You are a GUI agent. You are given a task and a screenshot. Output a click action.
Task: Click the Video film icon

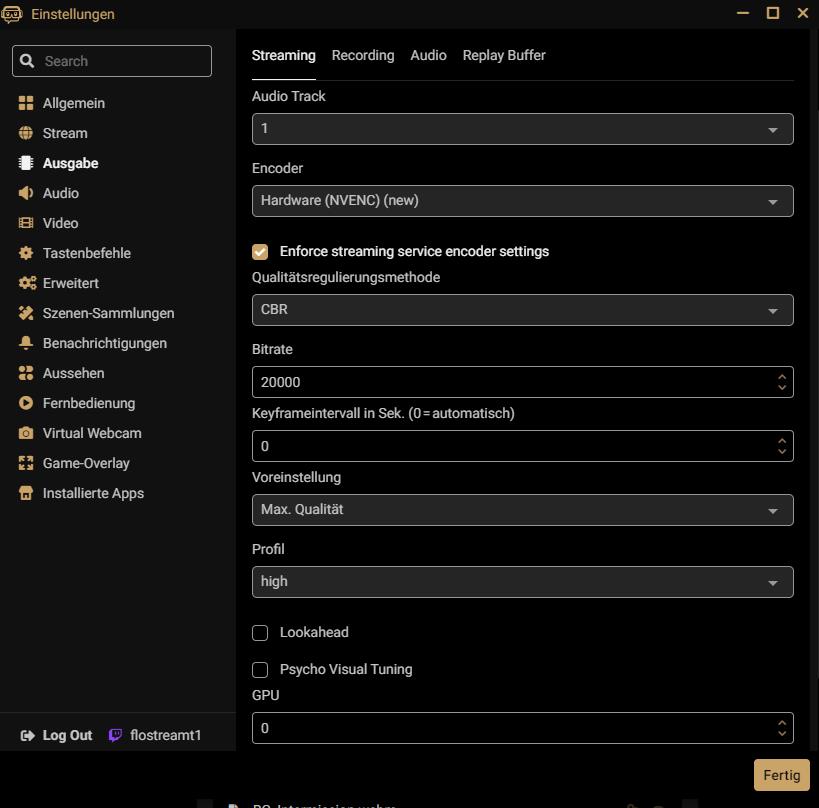coord(26,223)
